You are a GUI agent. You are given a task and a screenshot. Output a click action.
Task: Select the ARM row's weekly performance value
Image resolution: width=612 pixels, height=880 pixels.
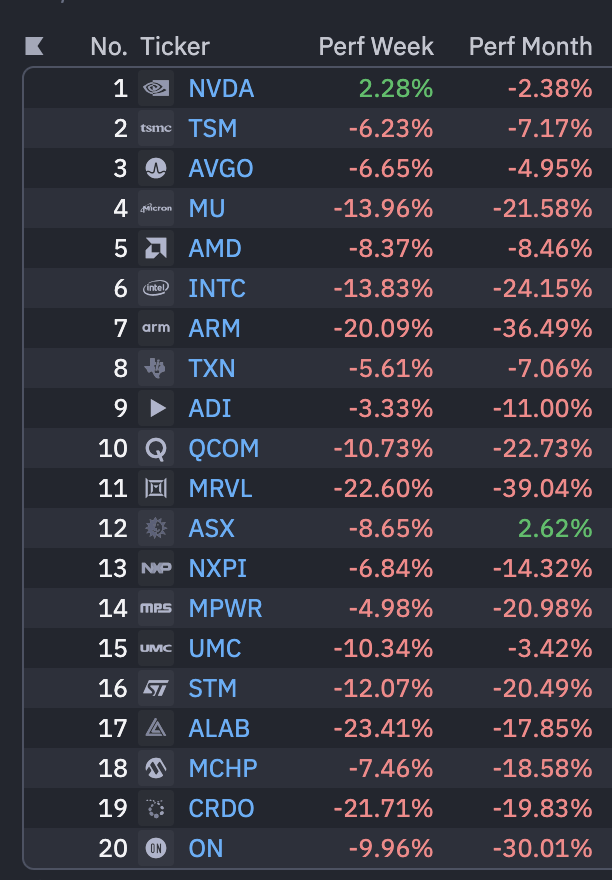click(x=383, y=328)
